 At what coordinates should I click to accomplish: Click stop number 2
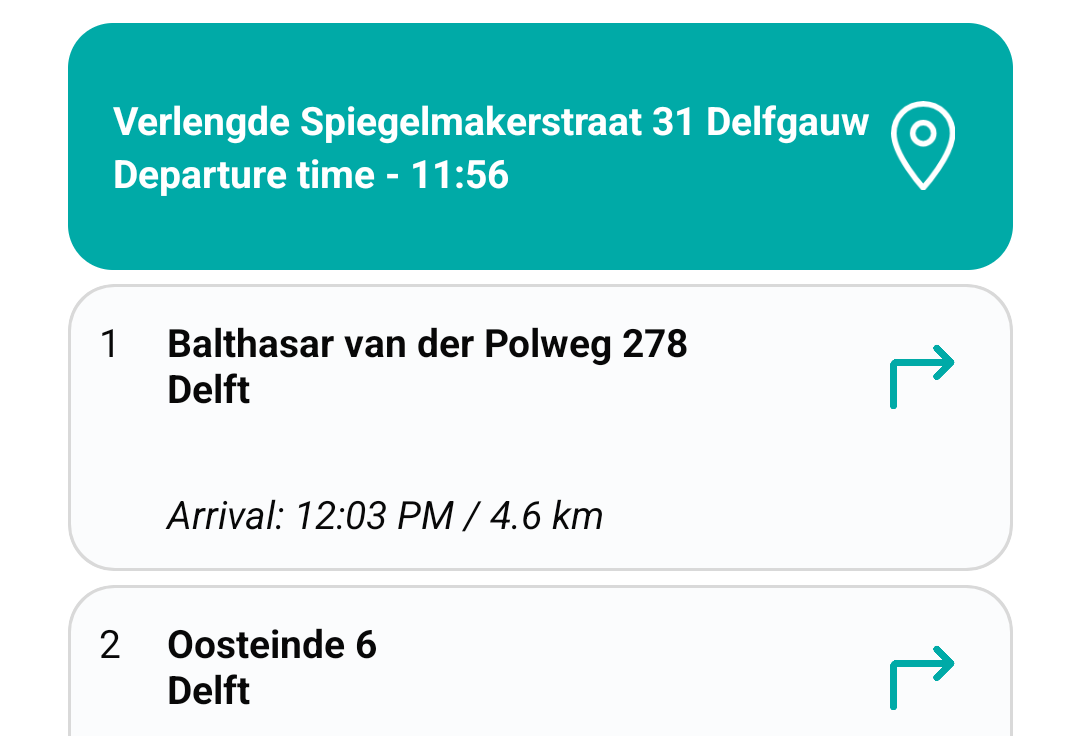tap(110, 646)
